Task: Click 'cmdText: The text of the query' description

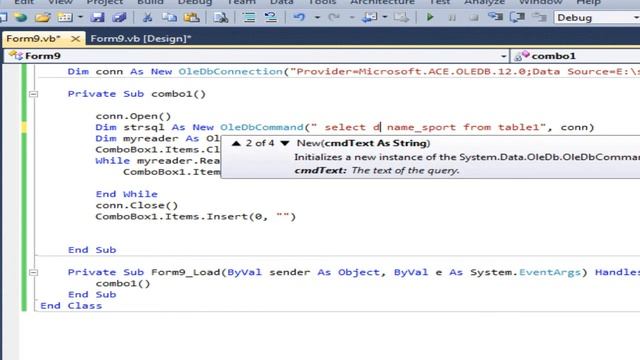Action: click(377, 171)
